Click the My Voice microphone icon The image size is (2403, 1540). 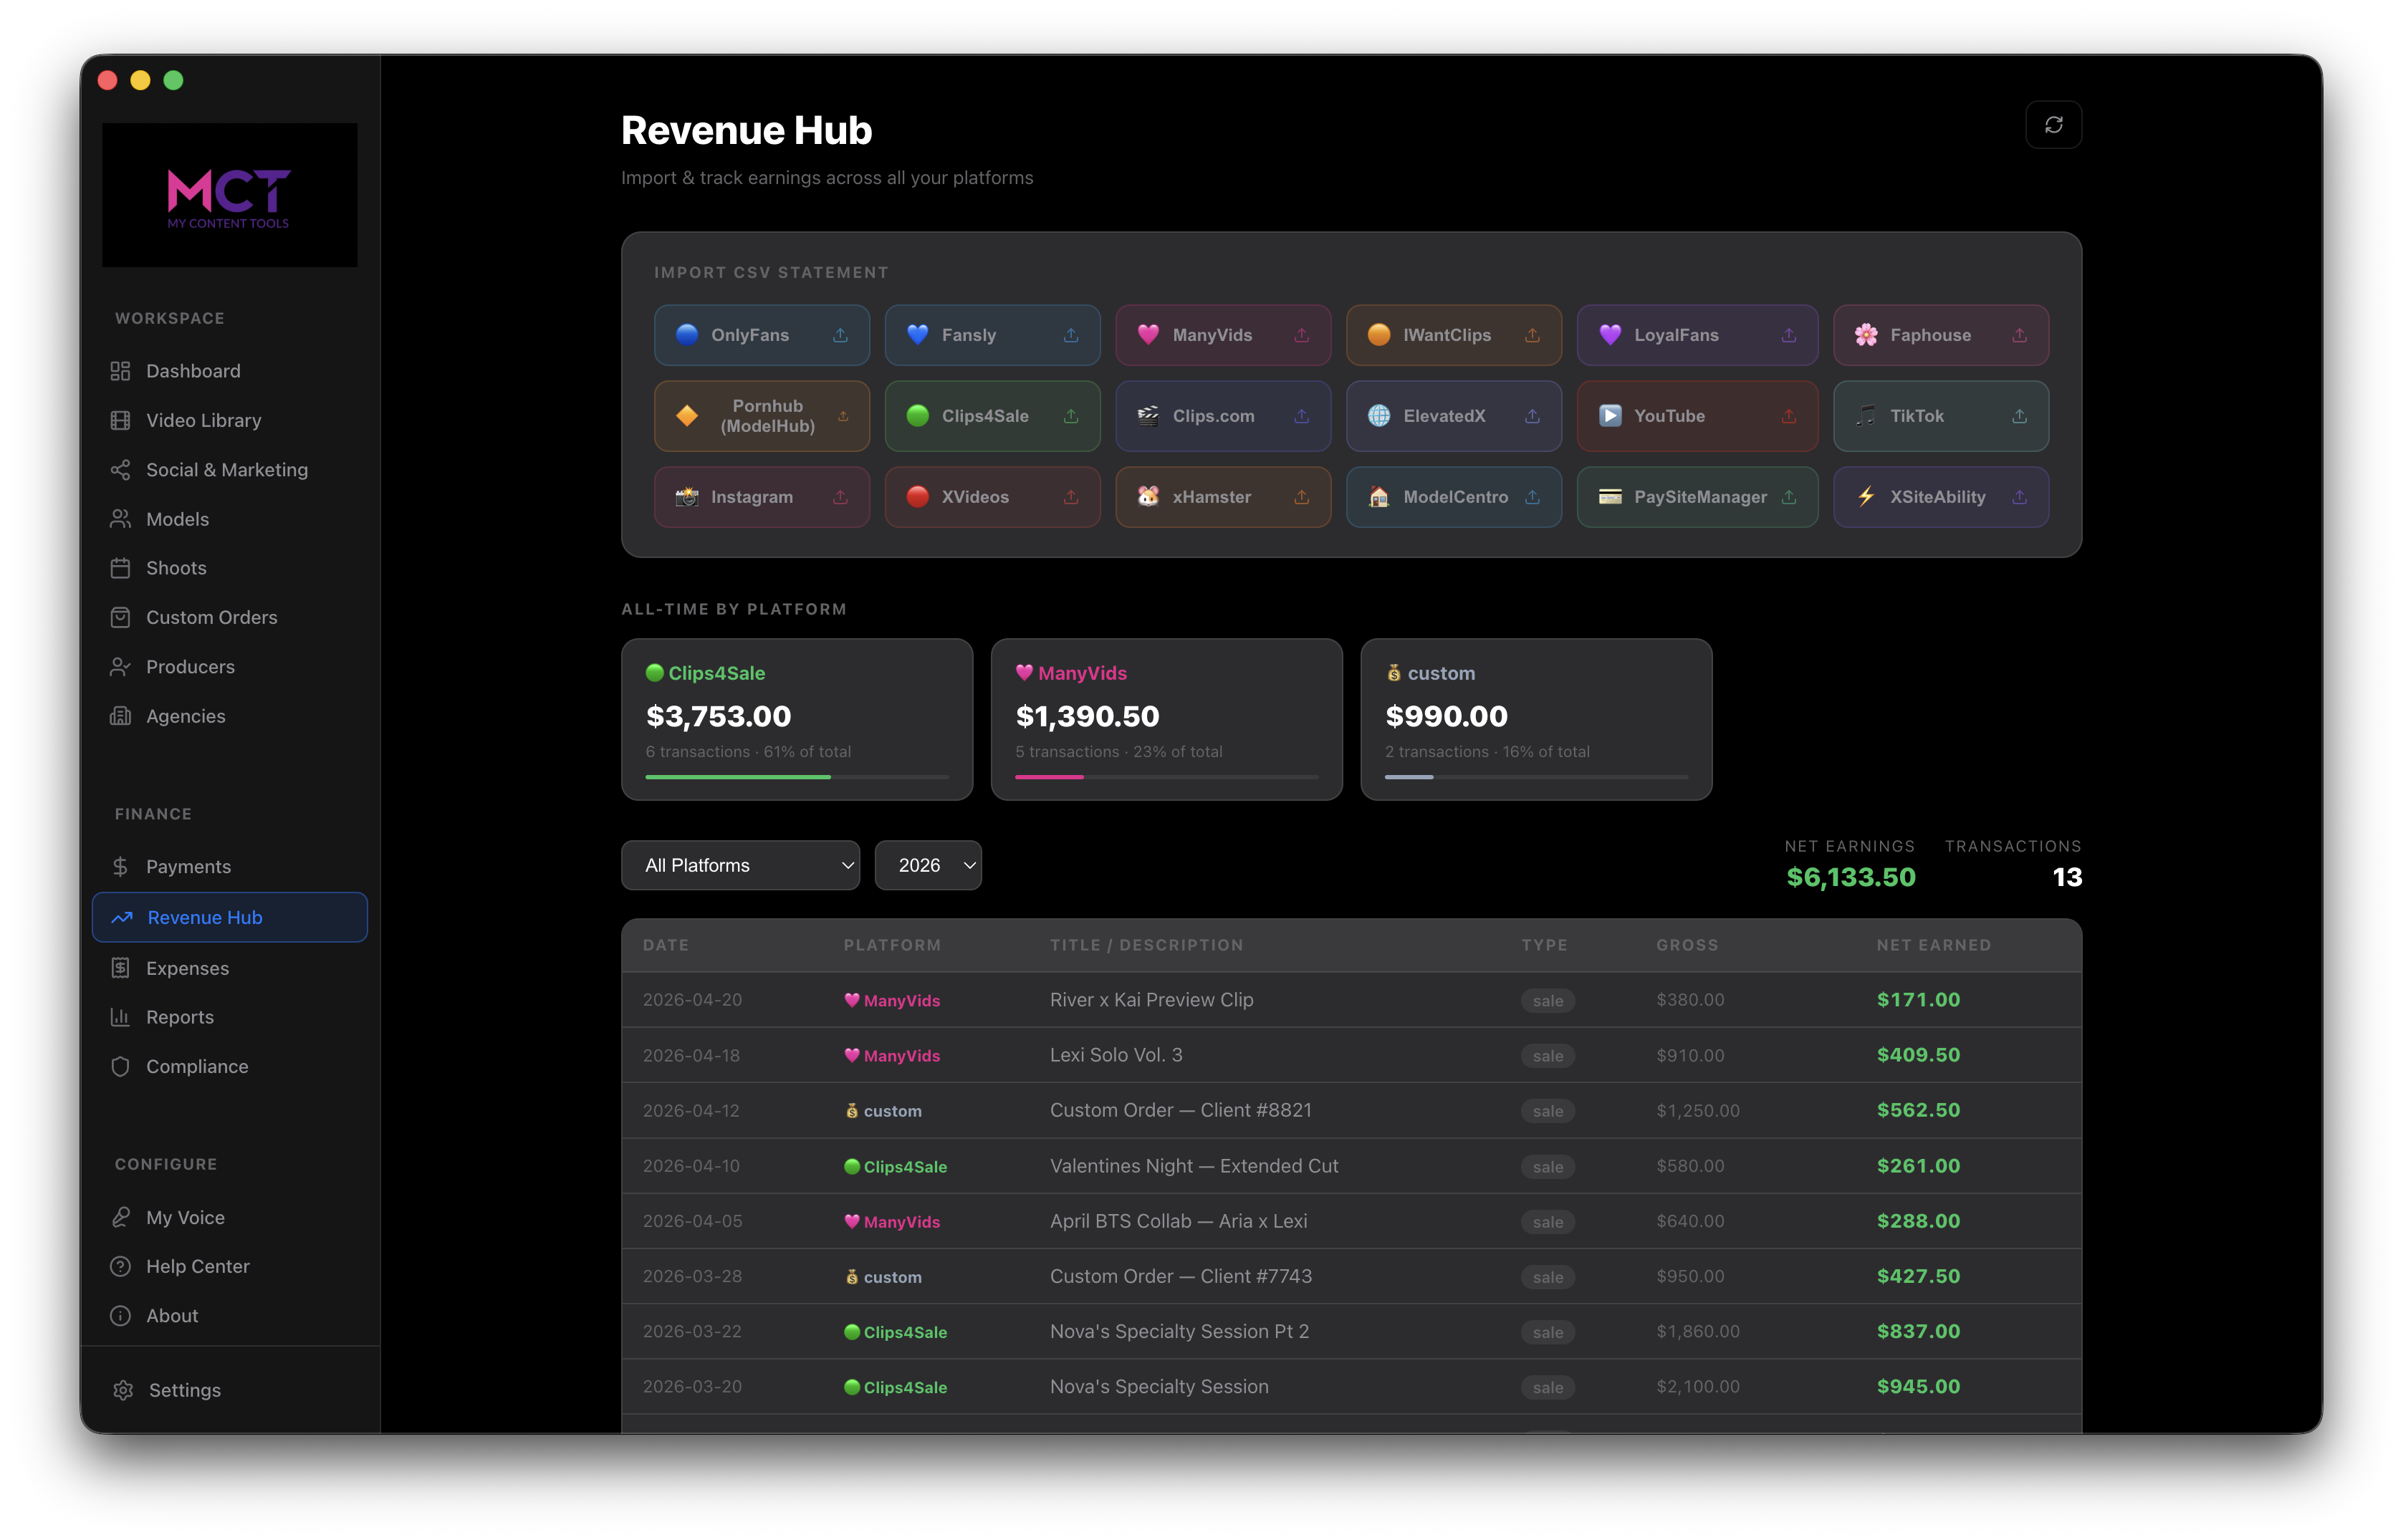tap(121, 1216)
